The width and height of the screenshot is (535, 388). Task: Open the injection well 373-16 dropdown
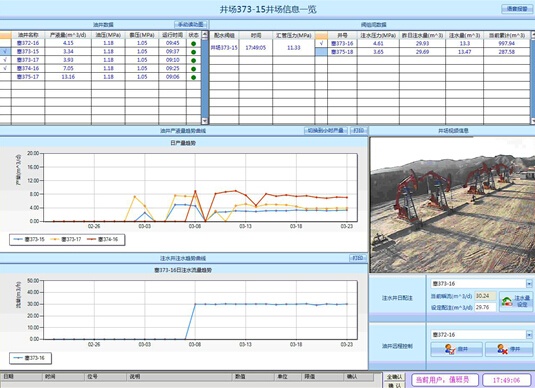coord(529,284)
